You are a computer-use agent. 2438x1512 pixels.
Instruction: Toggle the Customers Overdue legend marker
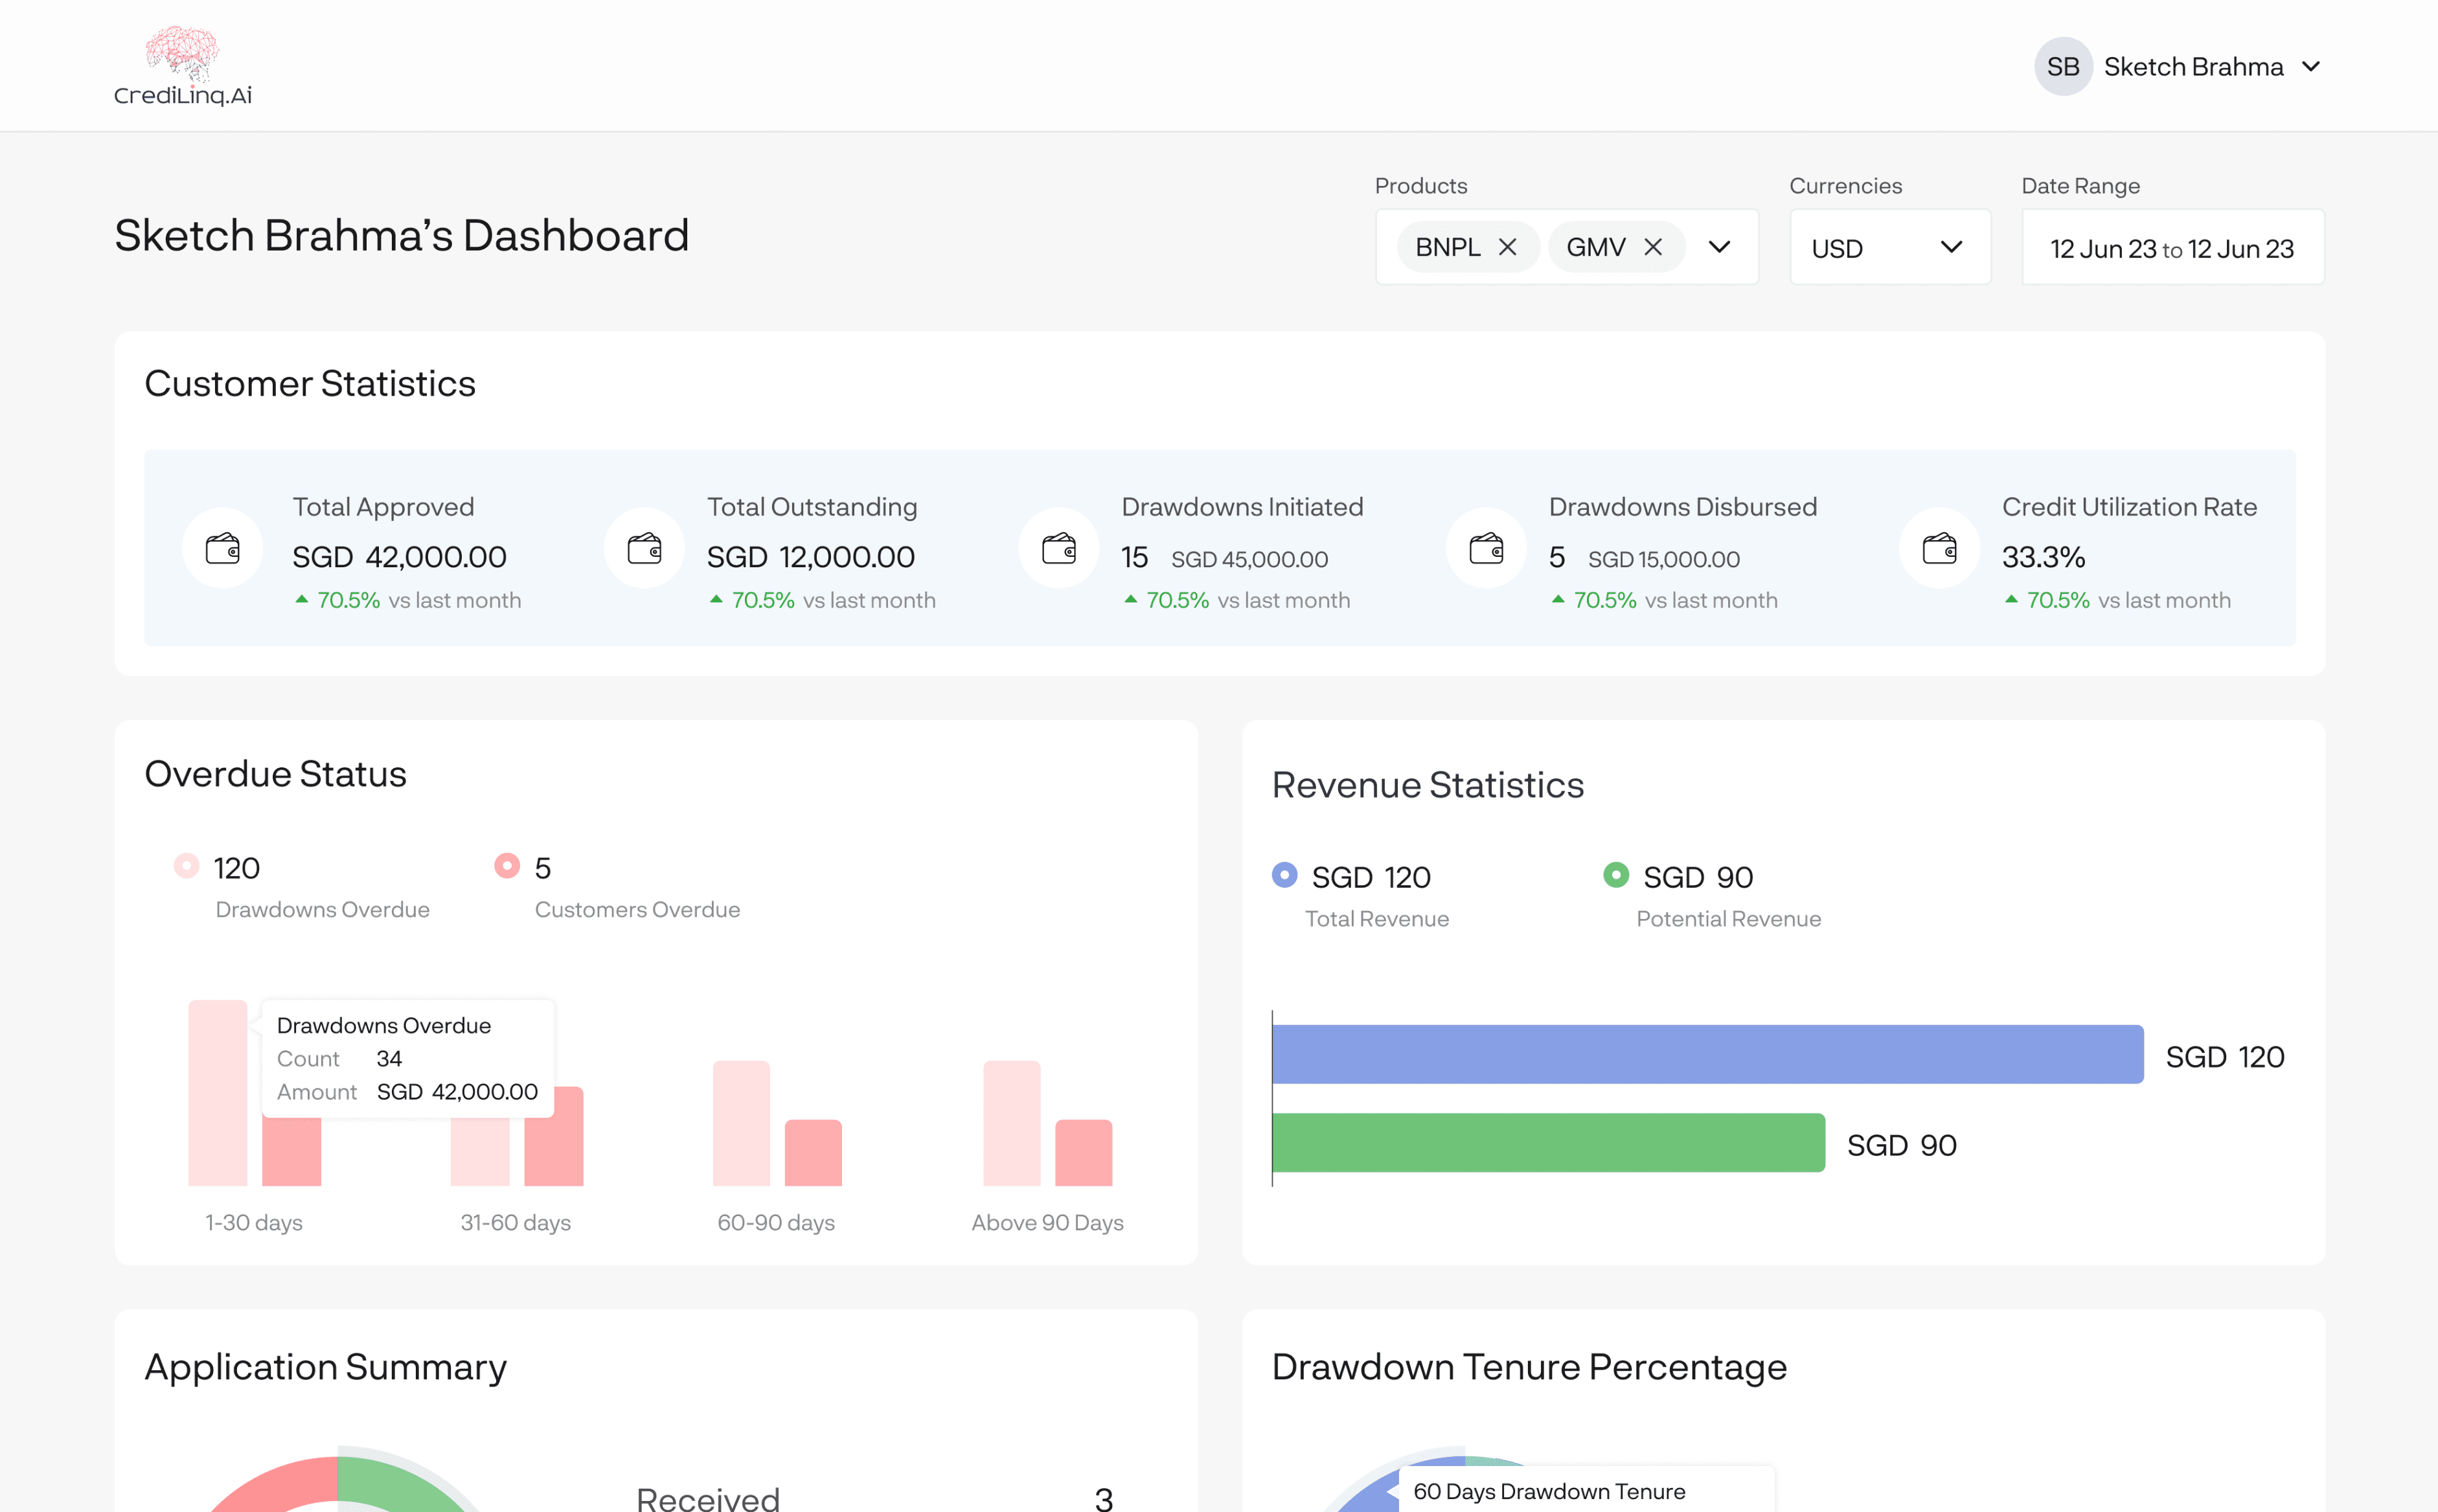pos(507,865)
